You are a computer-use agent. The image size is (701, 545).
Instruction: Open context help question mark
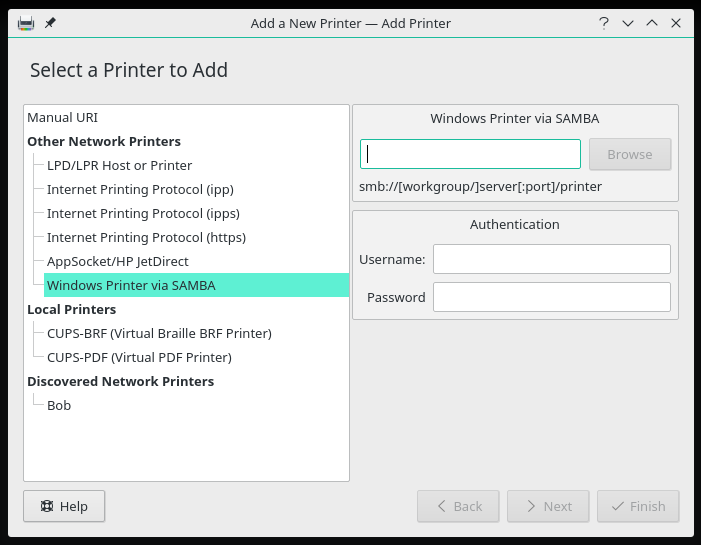click(x=604, y=23)
